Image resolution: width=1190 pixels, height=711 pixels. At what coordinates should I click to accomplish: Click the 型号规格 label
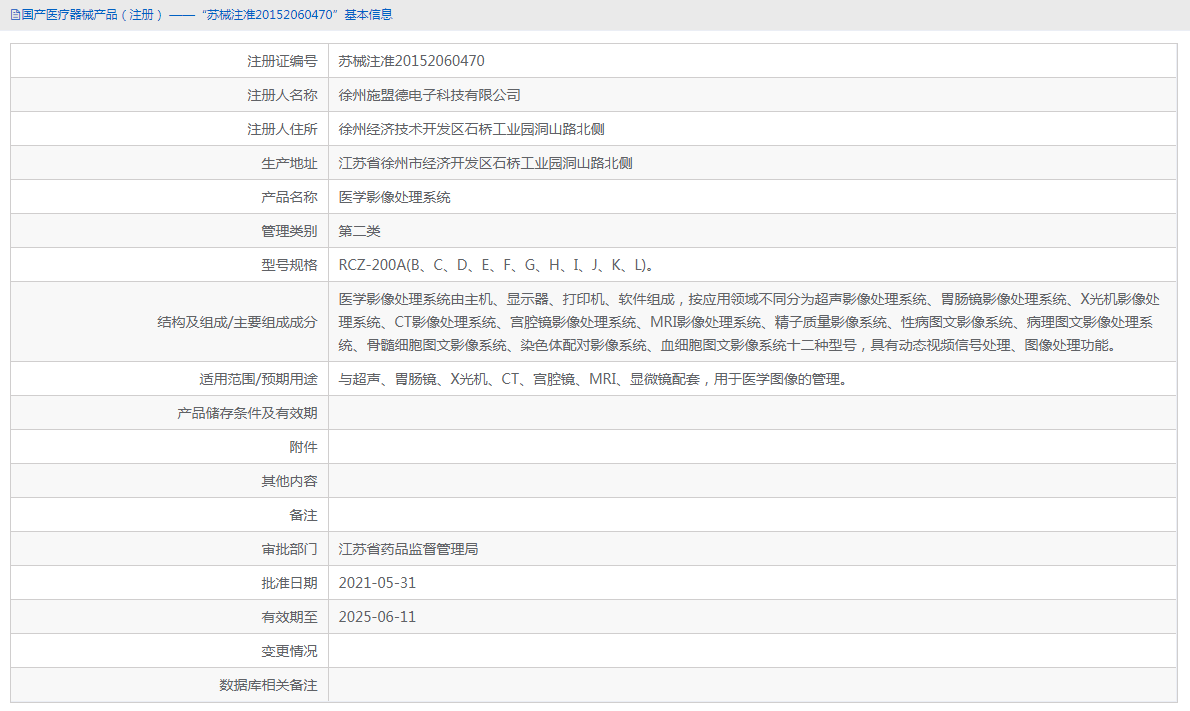coord(289,265)
